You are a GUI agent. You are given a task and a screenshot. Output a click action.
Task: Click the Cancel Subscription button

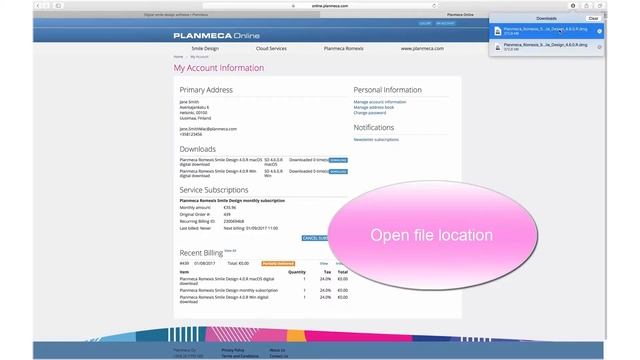click(x=315, y=238)
